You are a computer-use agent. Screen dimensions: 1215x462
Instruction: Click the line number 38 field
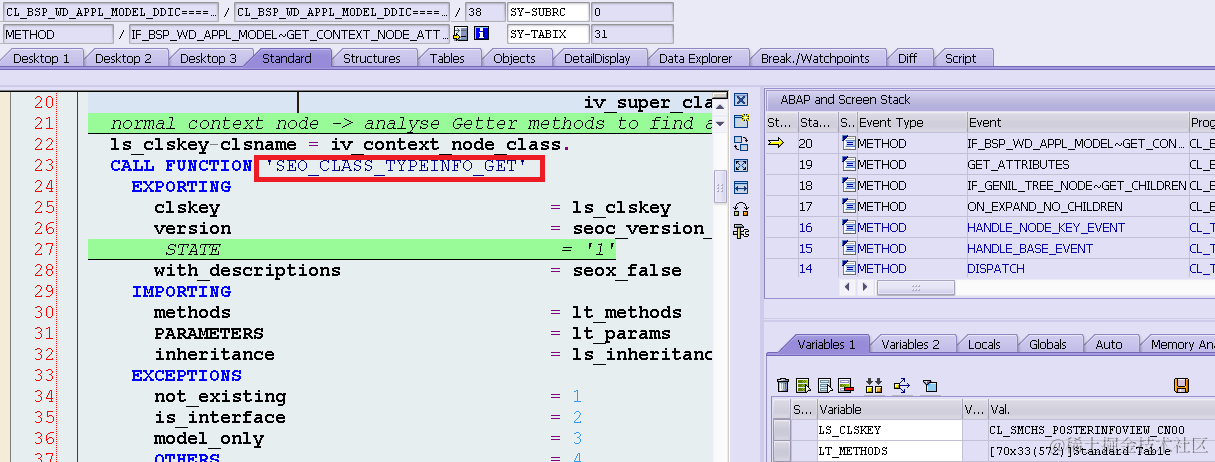click(x=484, y=12)
